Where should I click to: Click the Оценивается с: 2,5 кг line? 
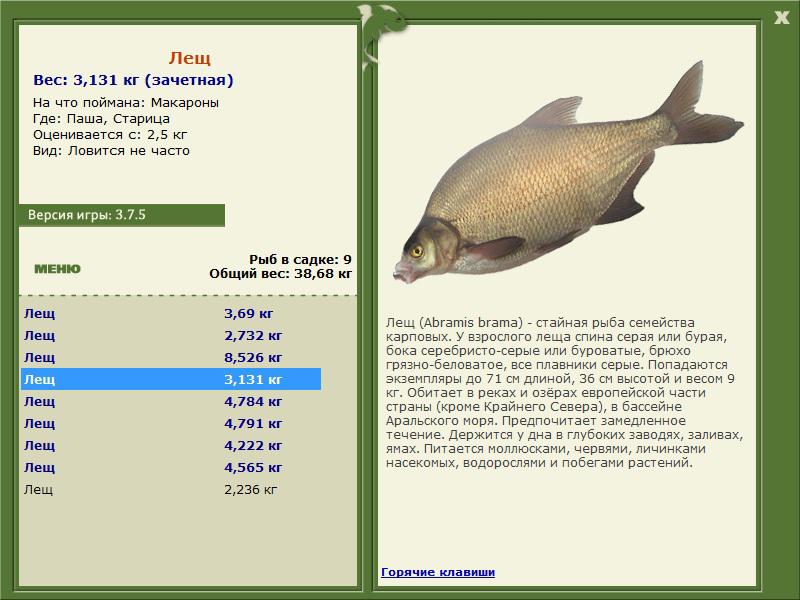(x=110, y=135)
